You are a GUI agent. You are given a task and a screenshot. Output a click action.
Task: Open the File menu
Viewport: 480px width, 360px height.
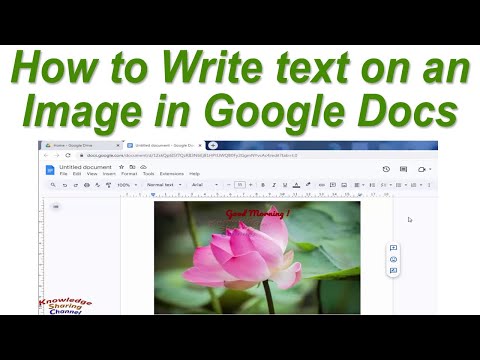click(63, 174)
